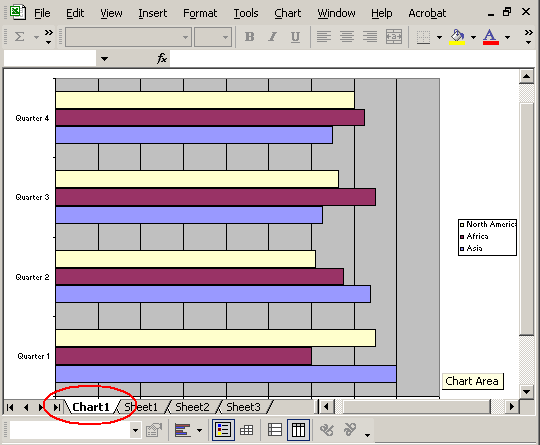
Task: Open the Insert menu
Action: pos(153,13)
